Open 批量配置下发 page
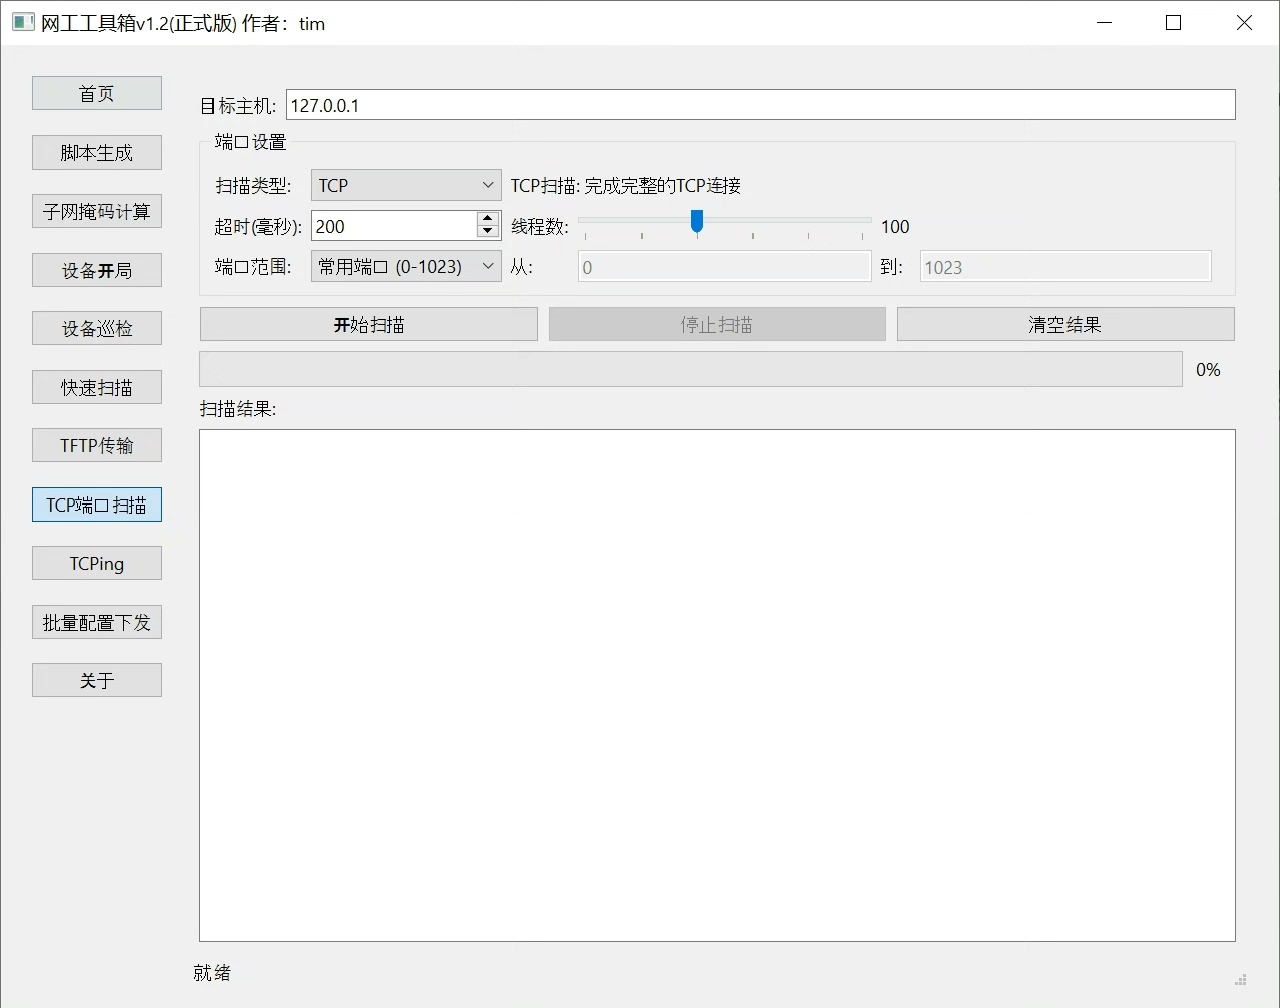Image resolution: width=1280 pixels, height=1008 pixels. pos(97,623)
